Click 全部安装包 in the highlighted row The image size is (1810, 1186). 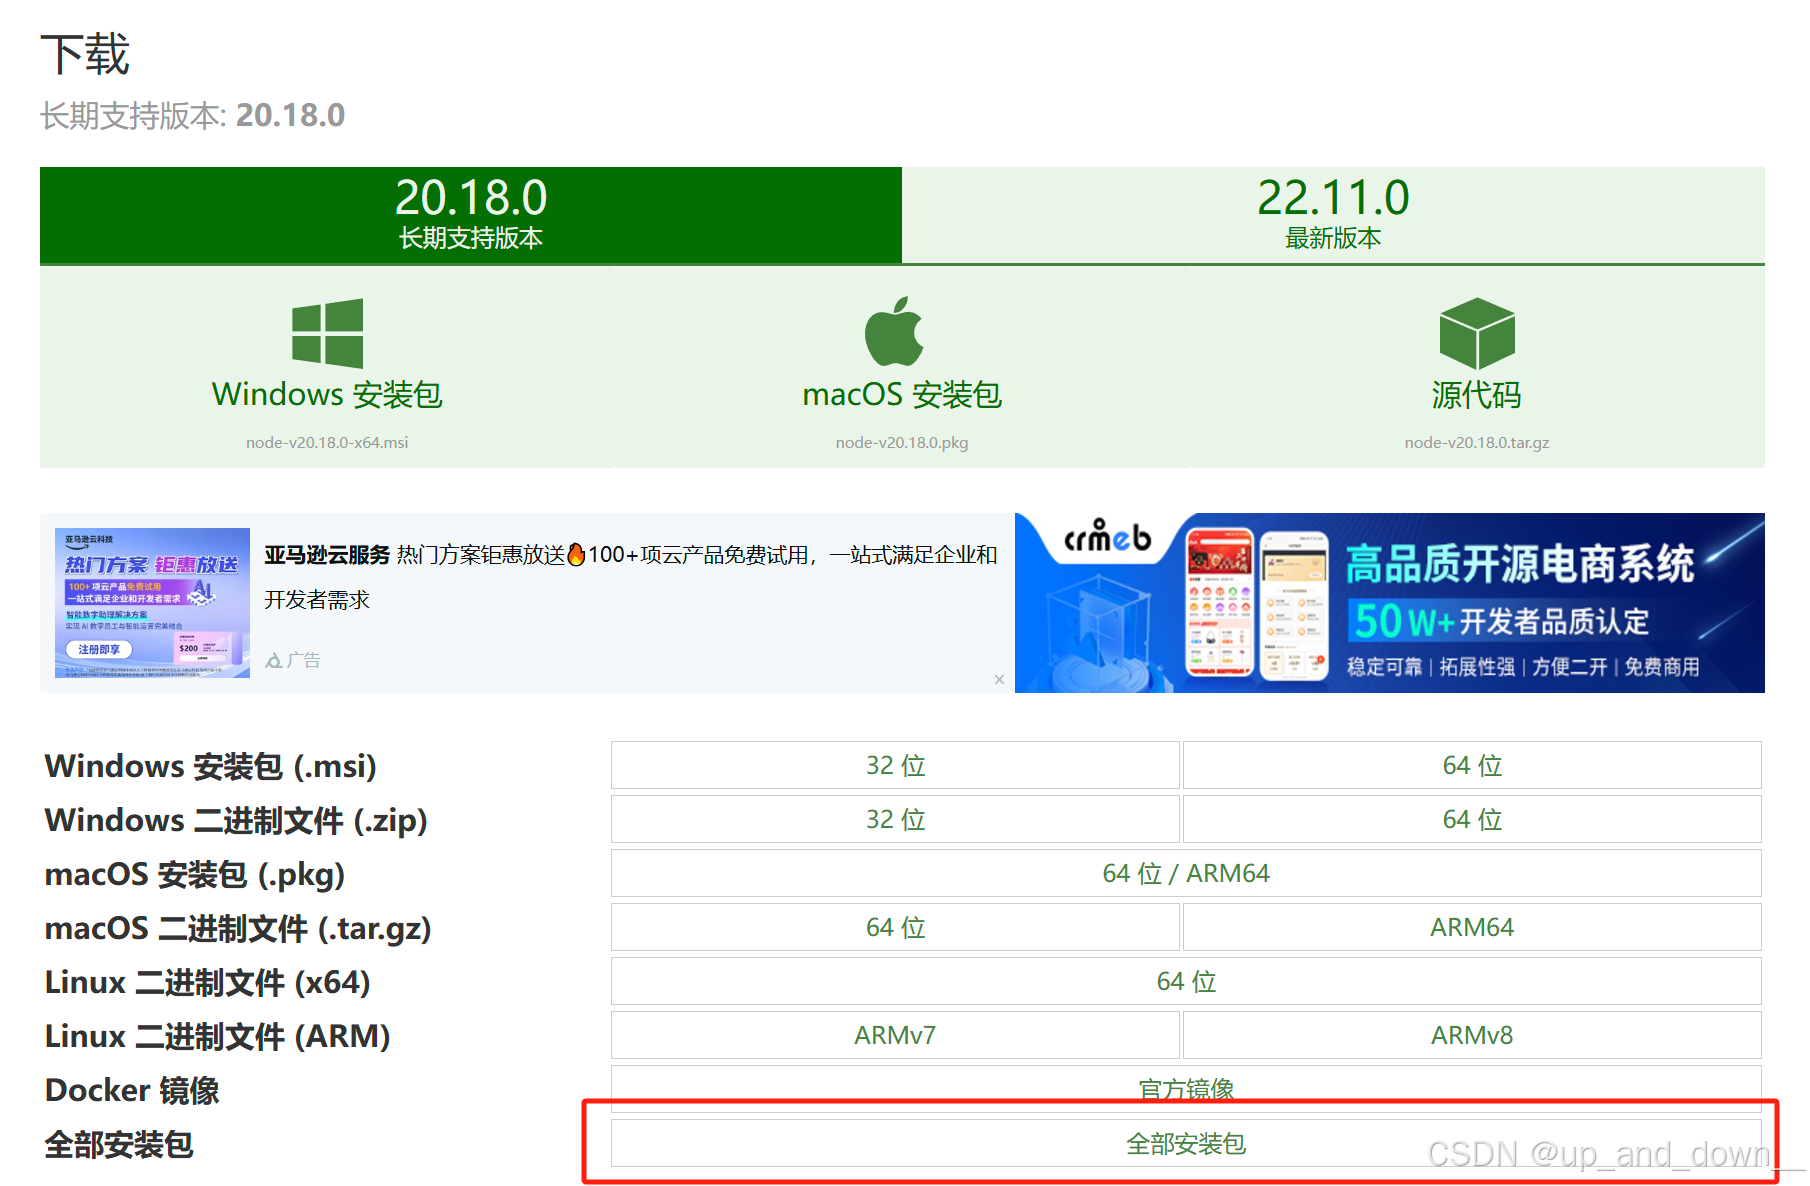coord(1185,1143)
